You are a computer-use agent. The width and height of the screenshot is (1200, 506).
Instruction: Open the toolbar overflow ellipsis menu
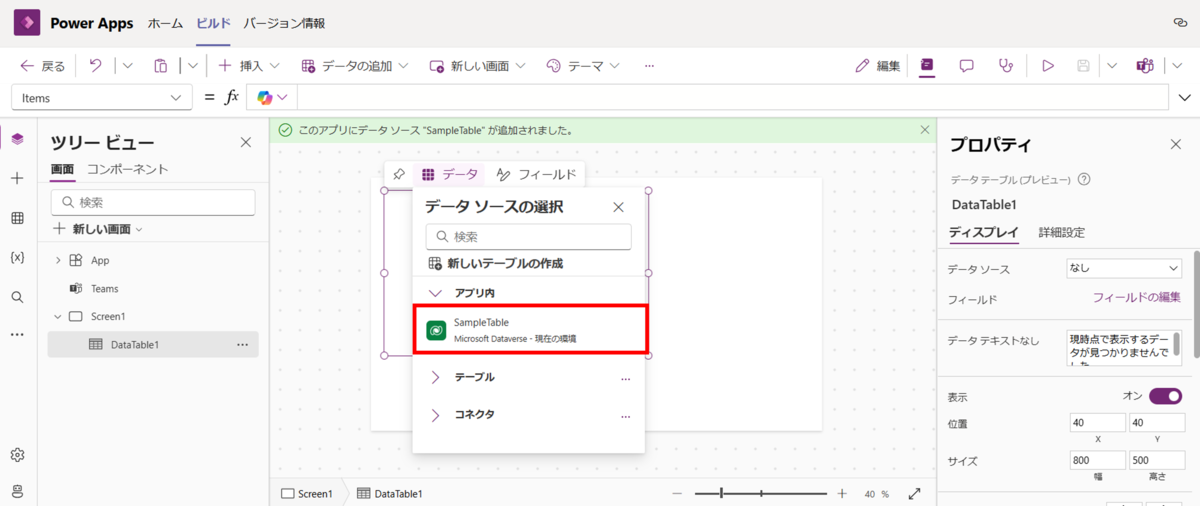(x=649, y=66)
